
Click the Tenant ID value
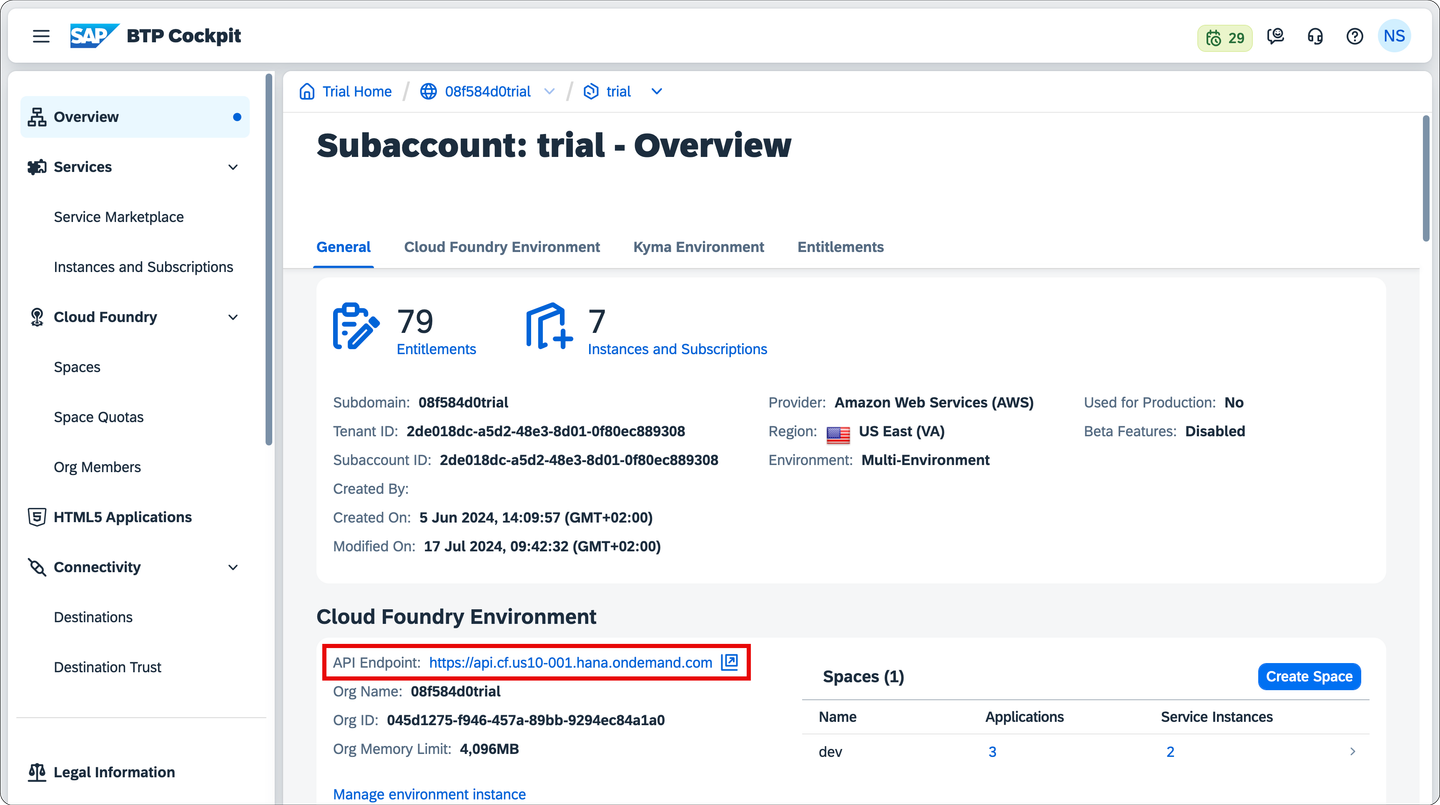click(546, 431)
